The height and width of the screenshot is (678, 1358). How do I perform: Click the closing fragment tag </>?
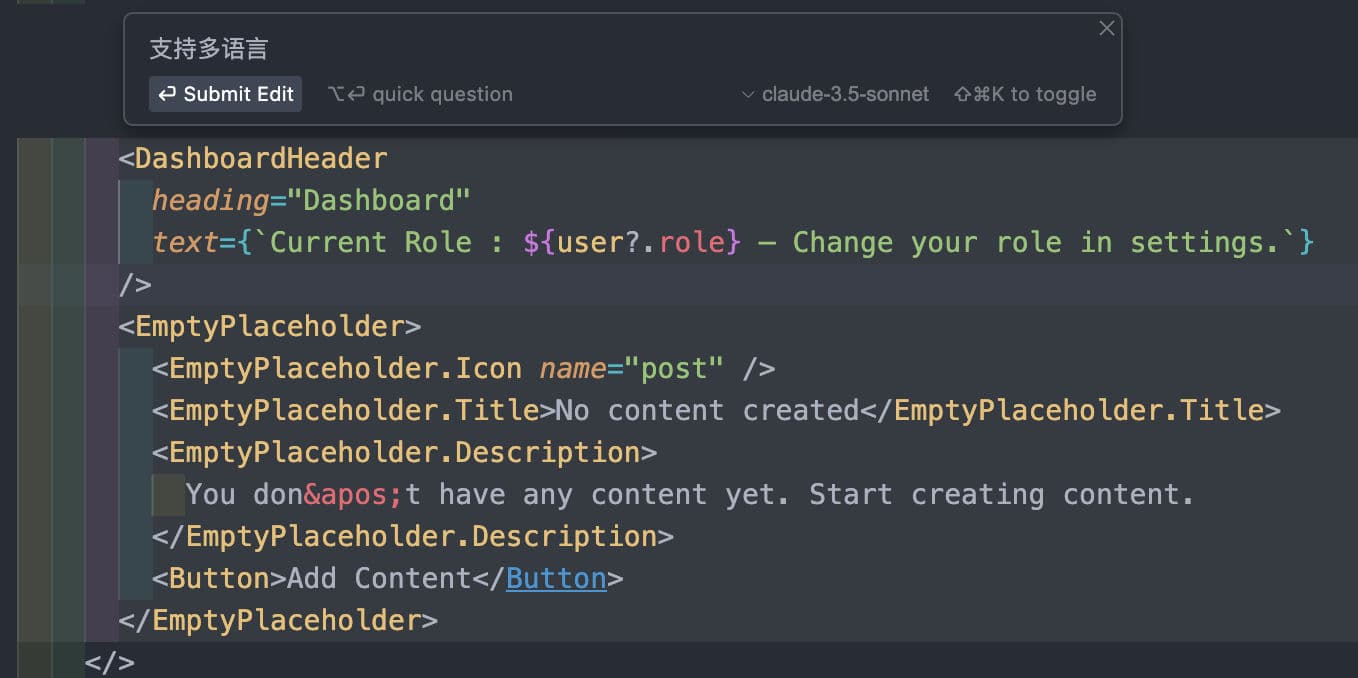109,662
